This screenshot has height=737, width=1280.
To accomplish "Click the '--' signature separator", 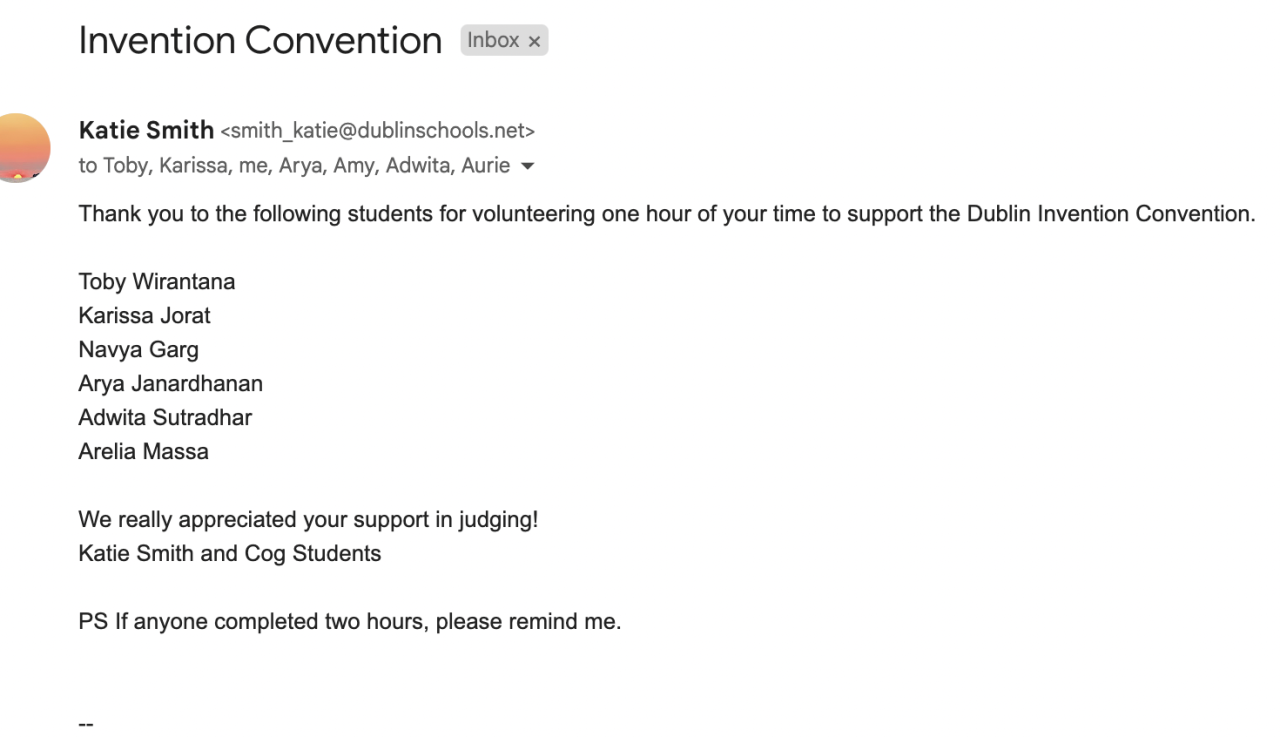I will point(86,723).
